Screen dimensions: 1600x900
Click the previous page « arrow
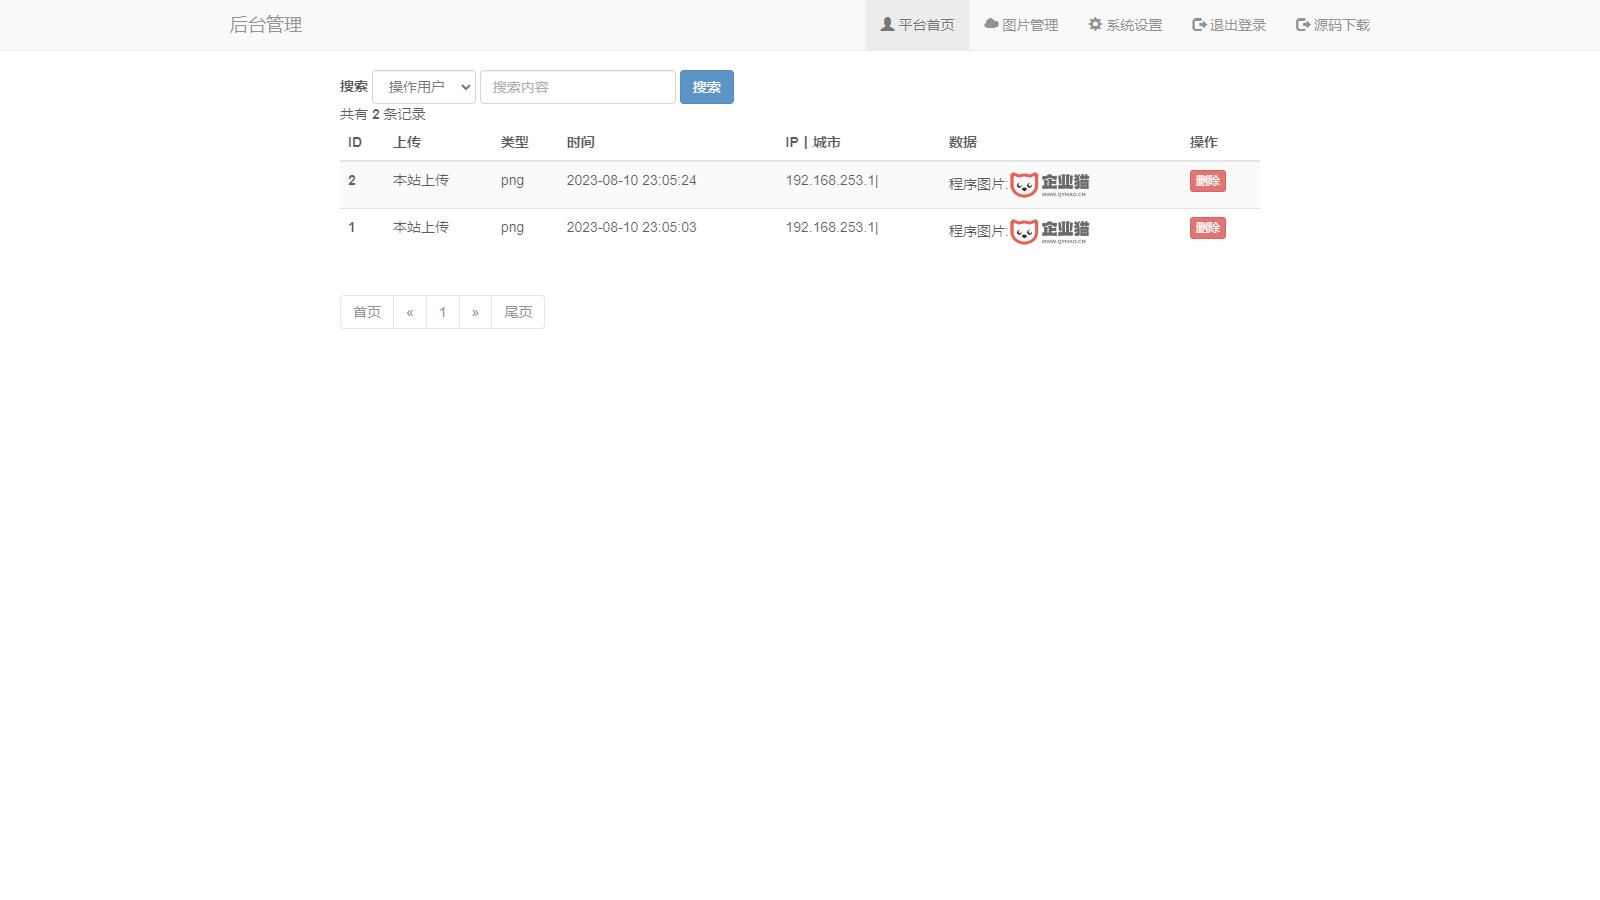point(410,312)
